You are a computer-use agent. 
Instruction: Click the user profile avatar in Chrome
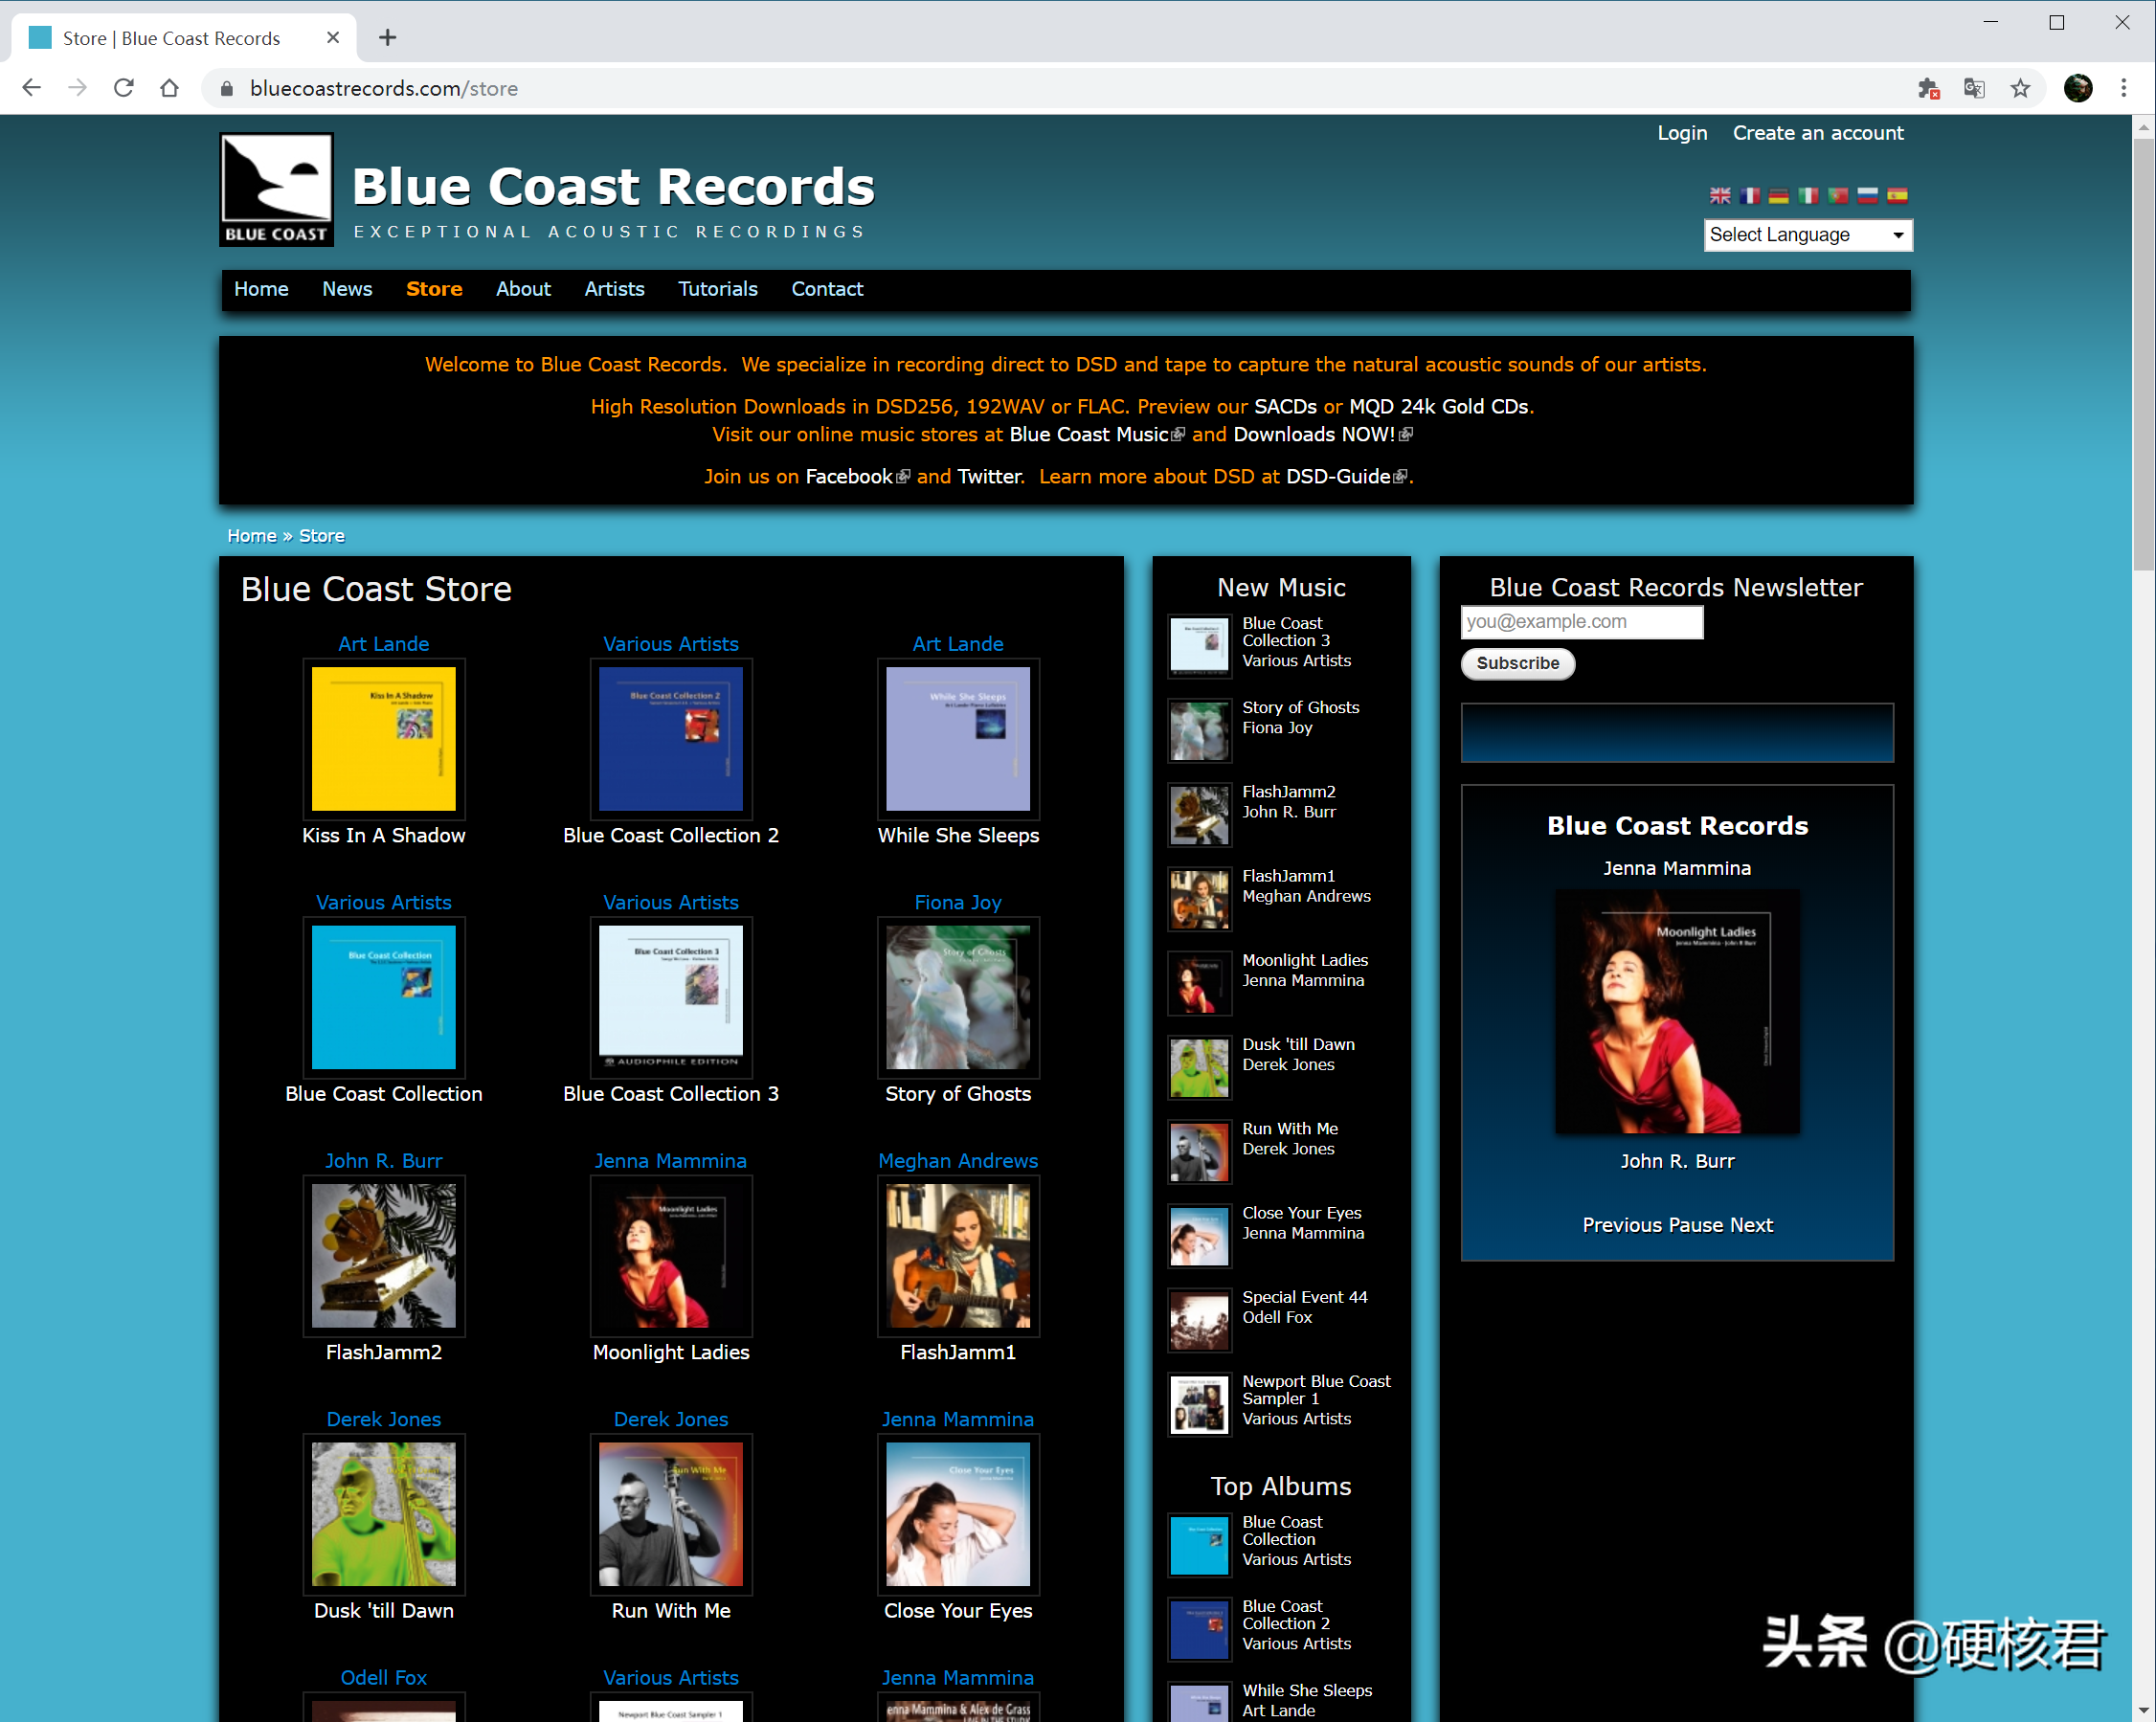coord(2077,88)
